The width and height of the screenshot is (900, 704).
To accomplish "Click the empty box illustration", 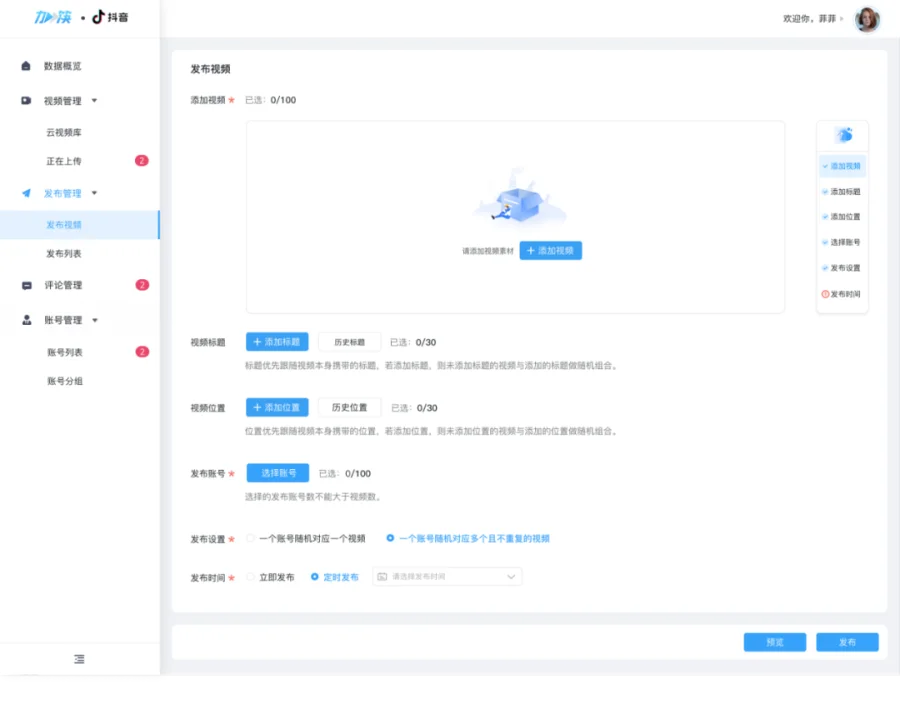I will (519, 198).
